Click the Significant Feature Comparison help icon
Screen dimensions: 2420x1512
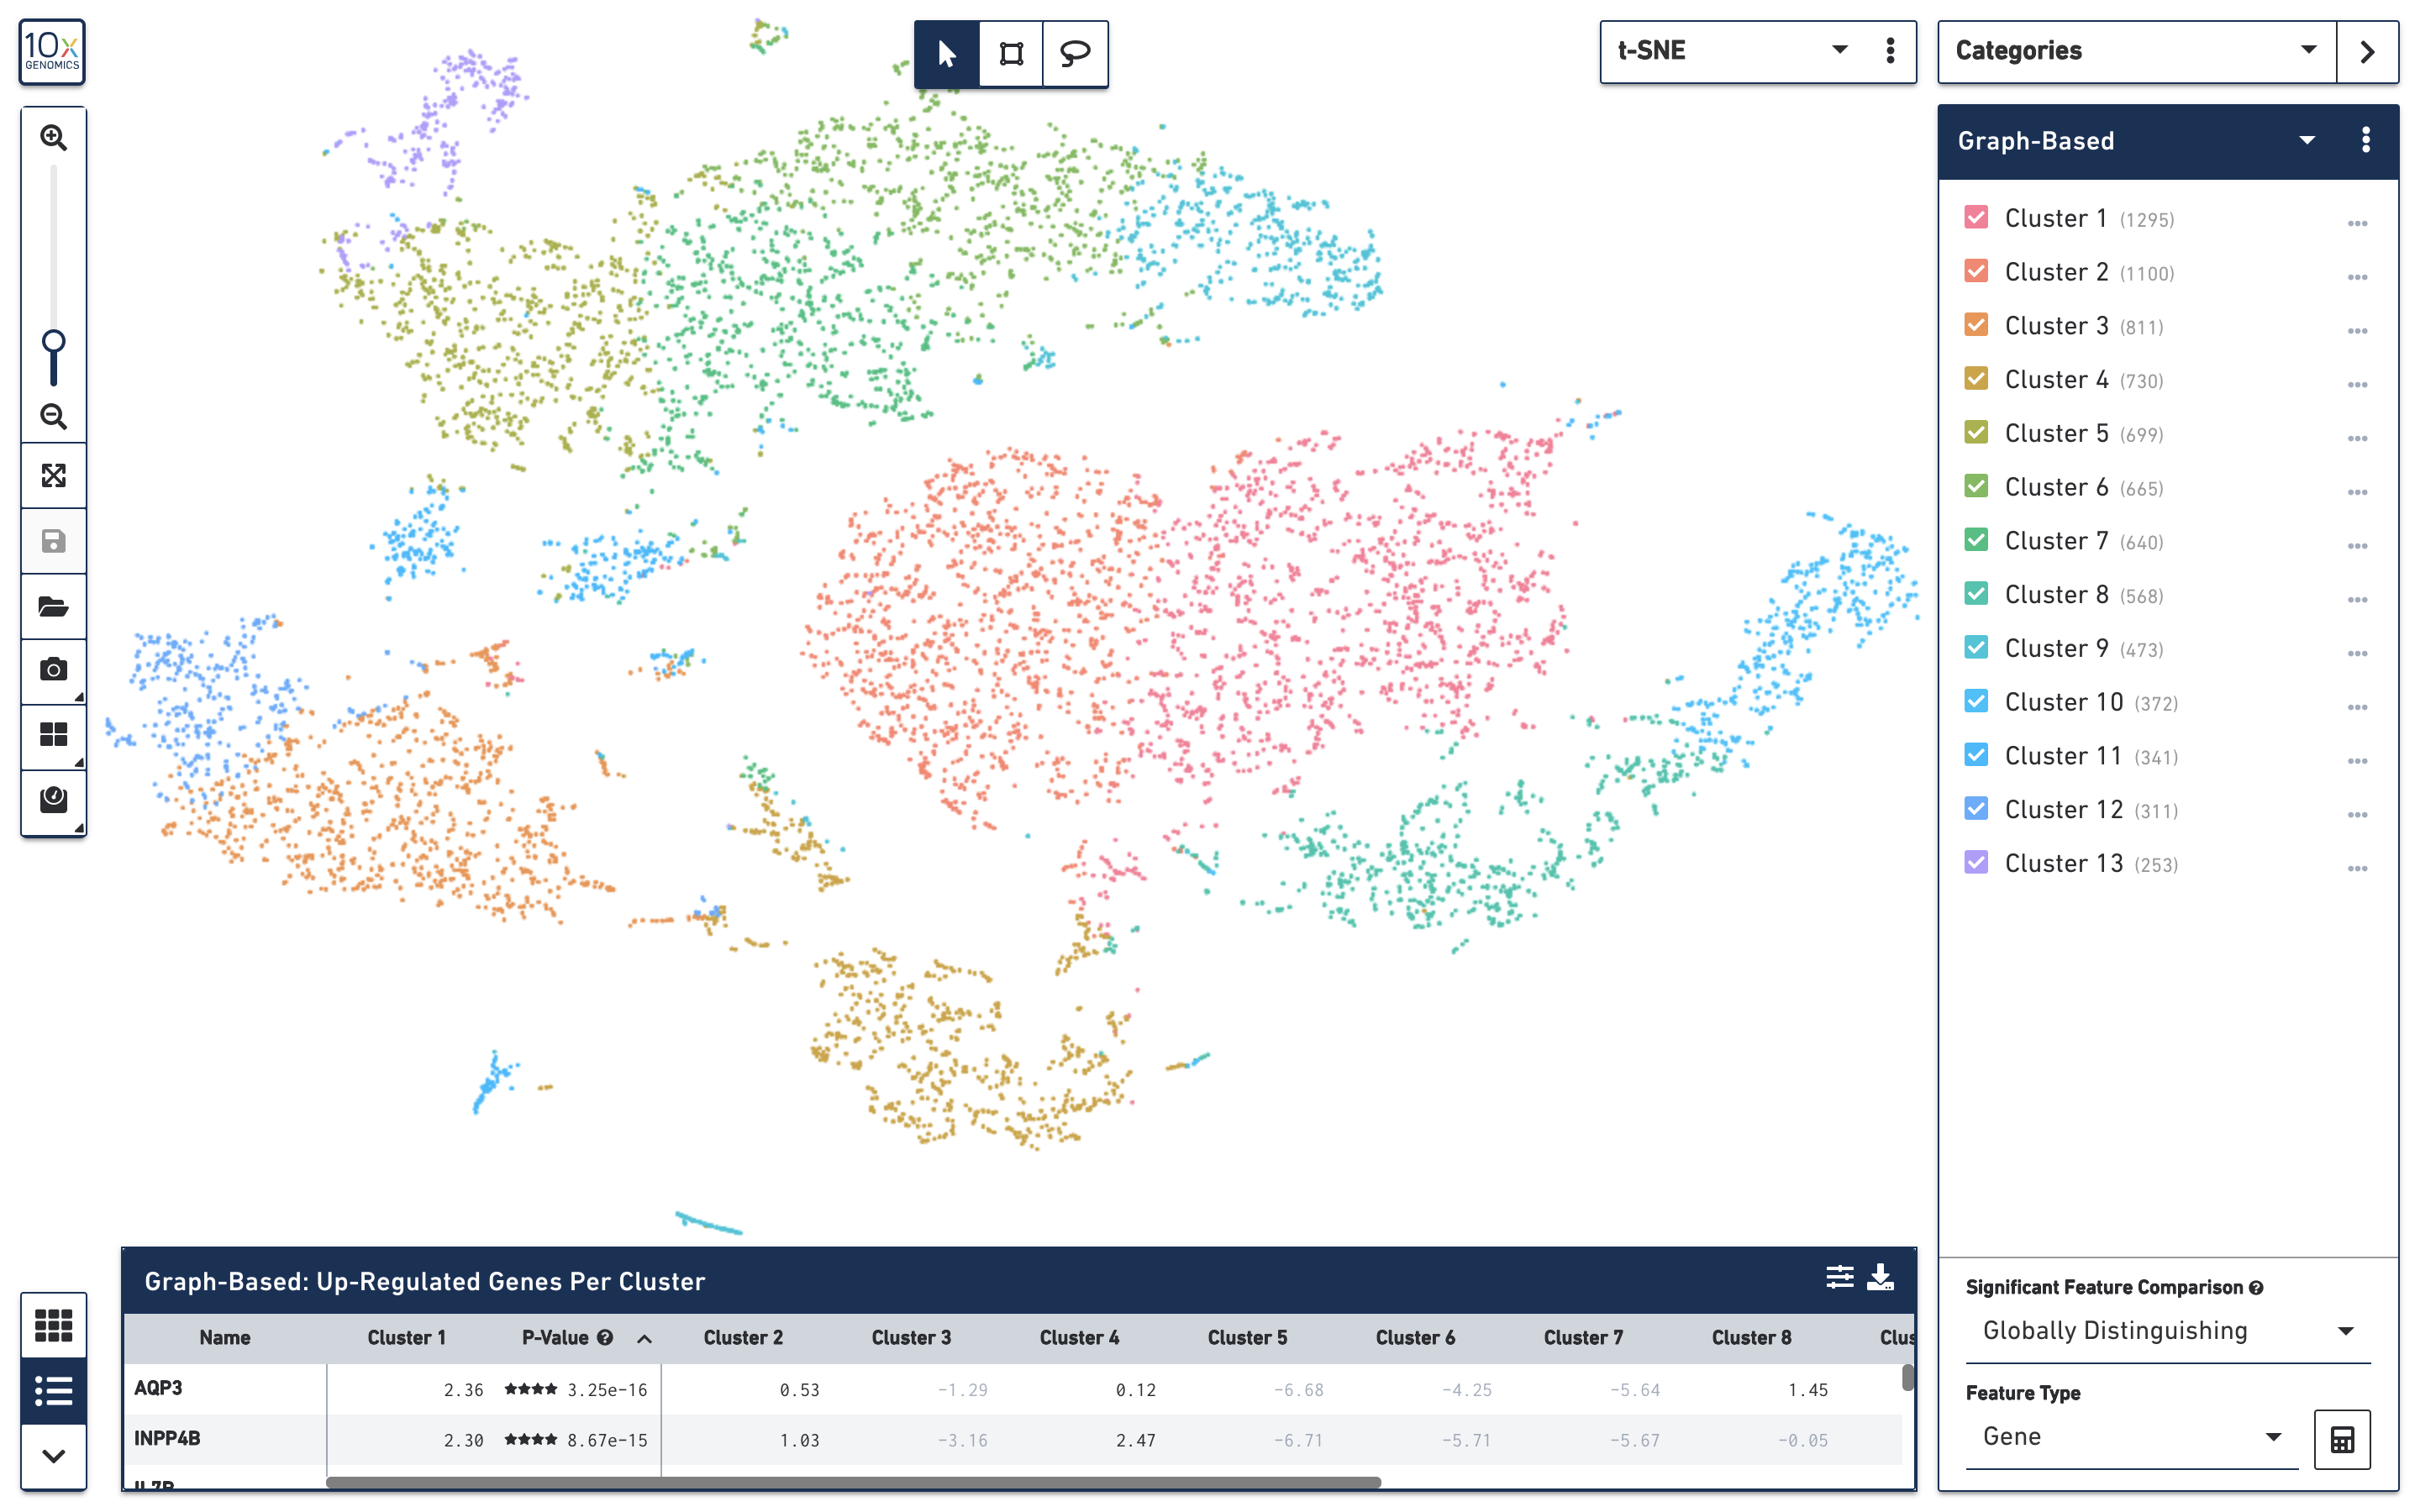[2256, 1288]
